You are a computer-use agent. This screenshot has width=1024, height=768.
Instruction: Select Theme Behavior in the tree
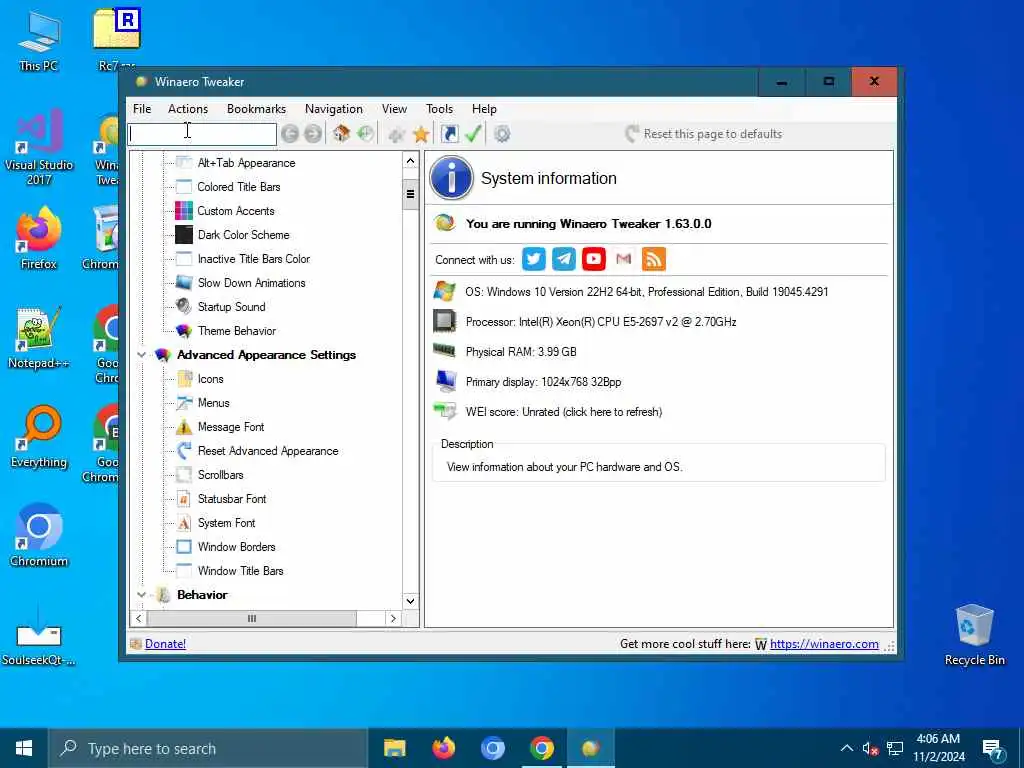pyautogui.click(x=237, y=330)
